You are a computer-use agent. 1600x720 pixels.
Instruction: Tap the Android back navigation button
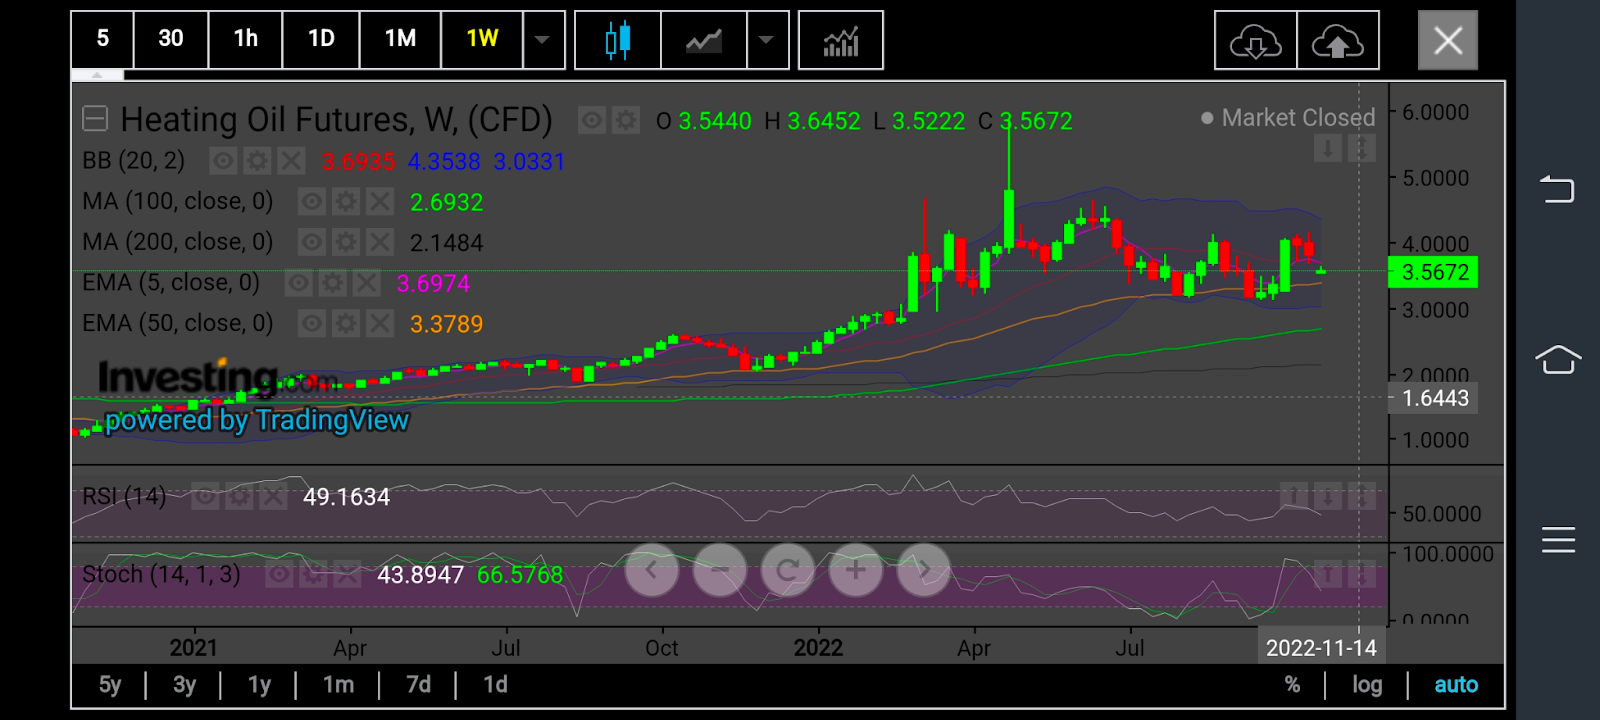point(1558,188)
